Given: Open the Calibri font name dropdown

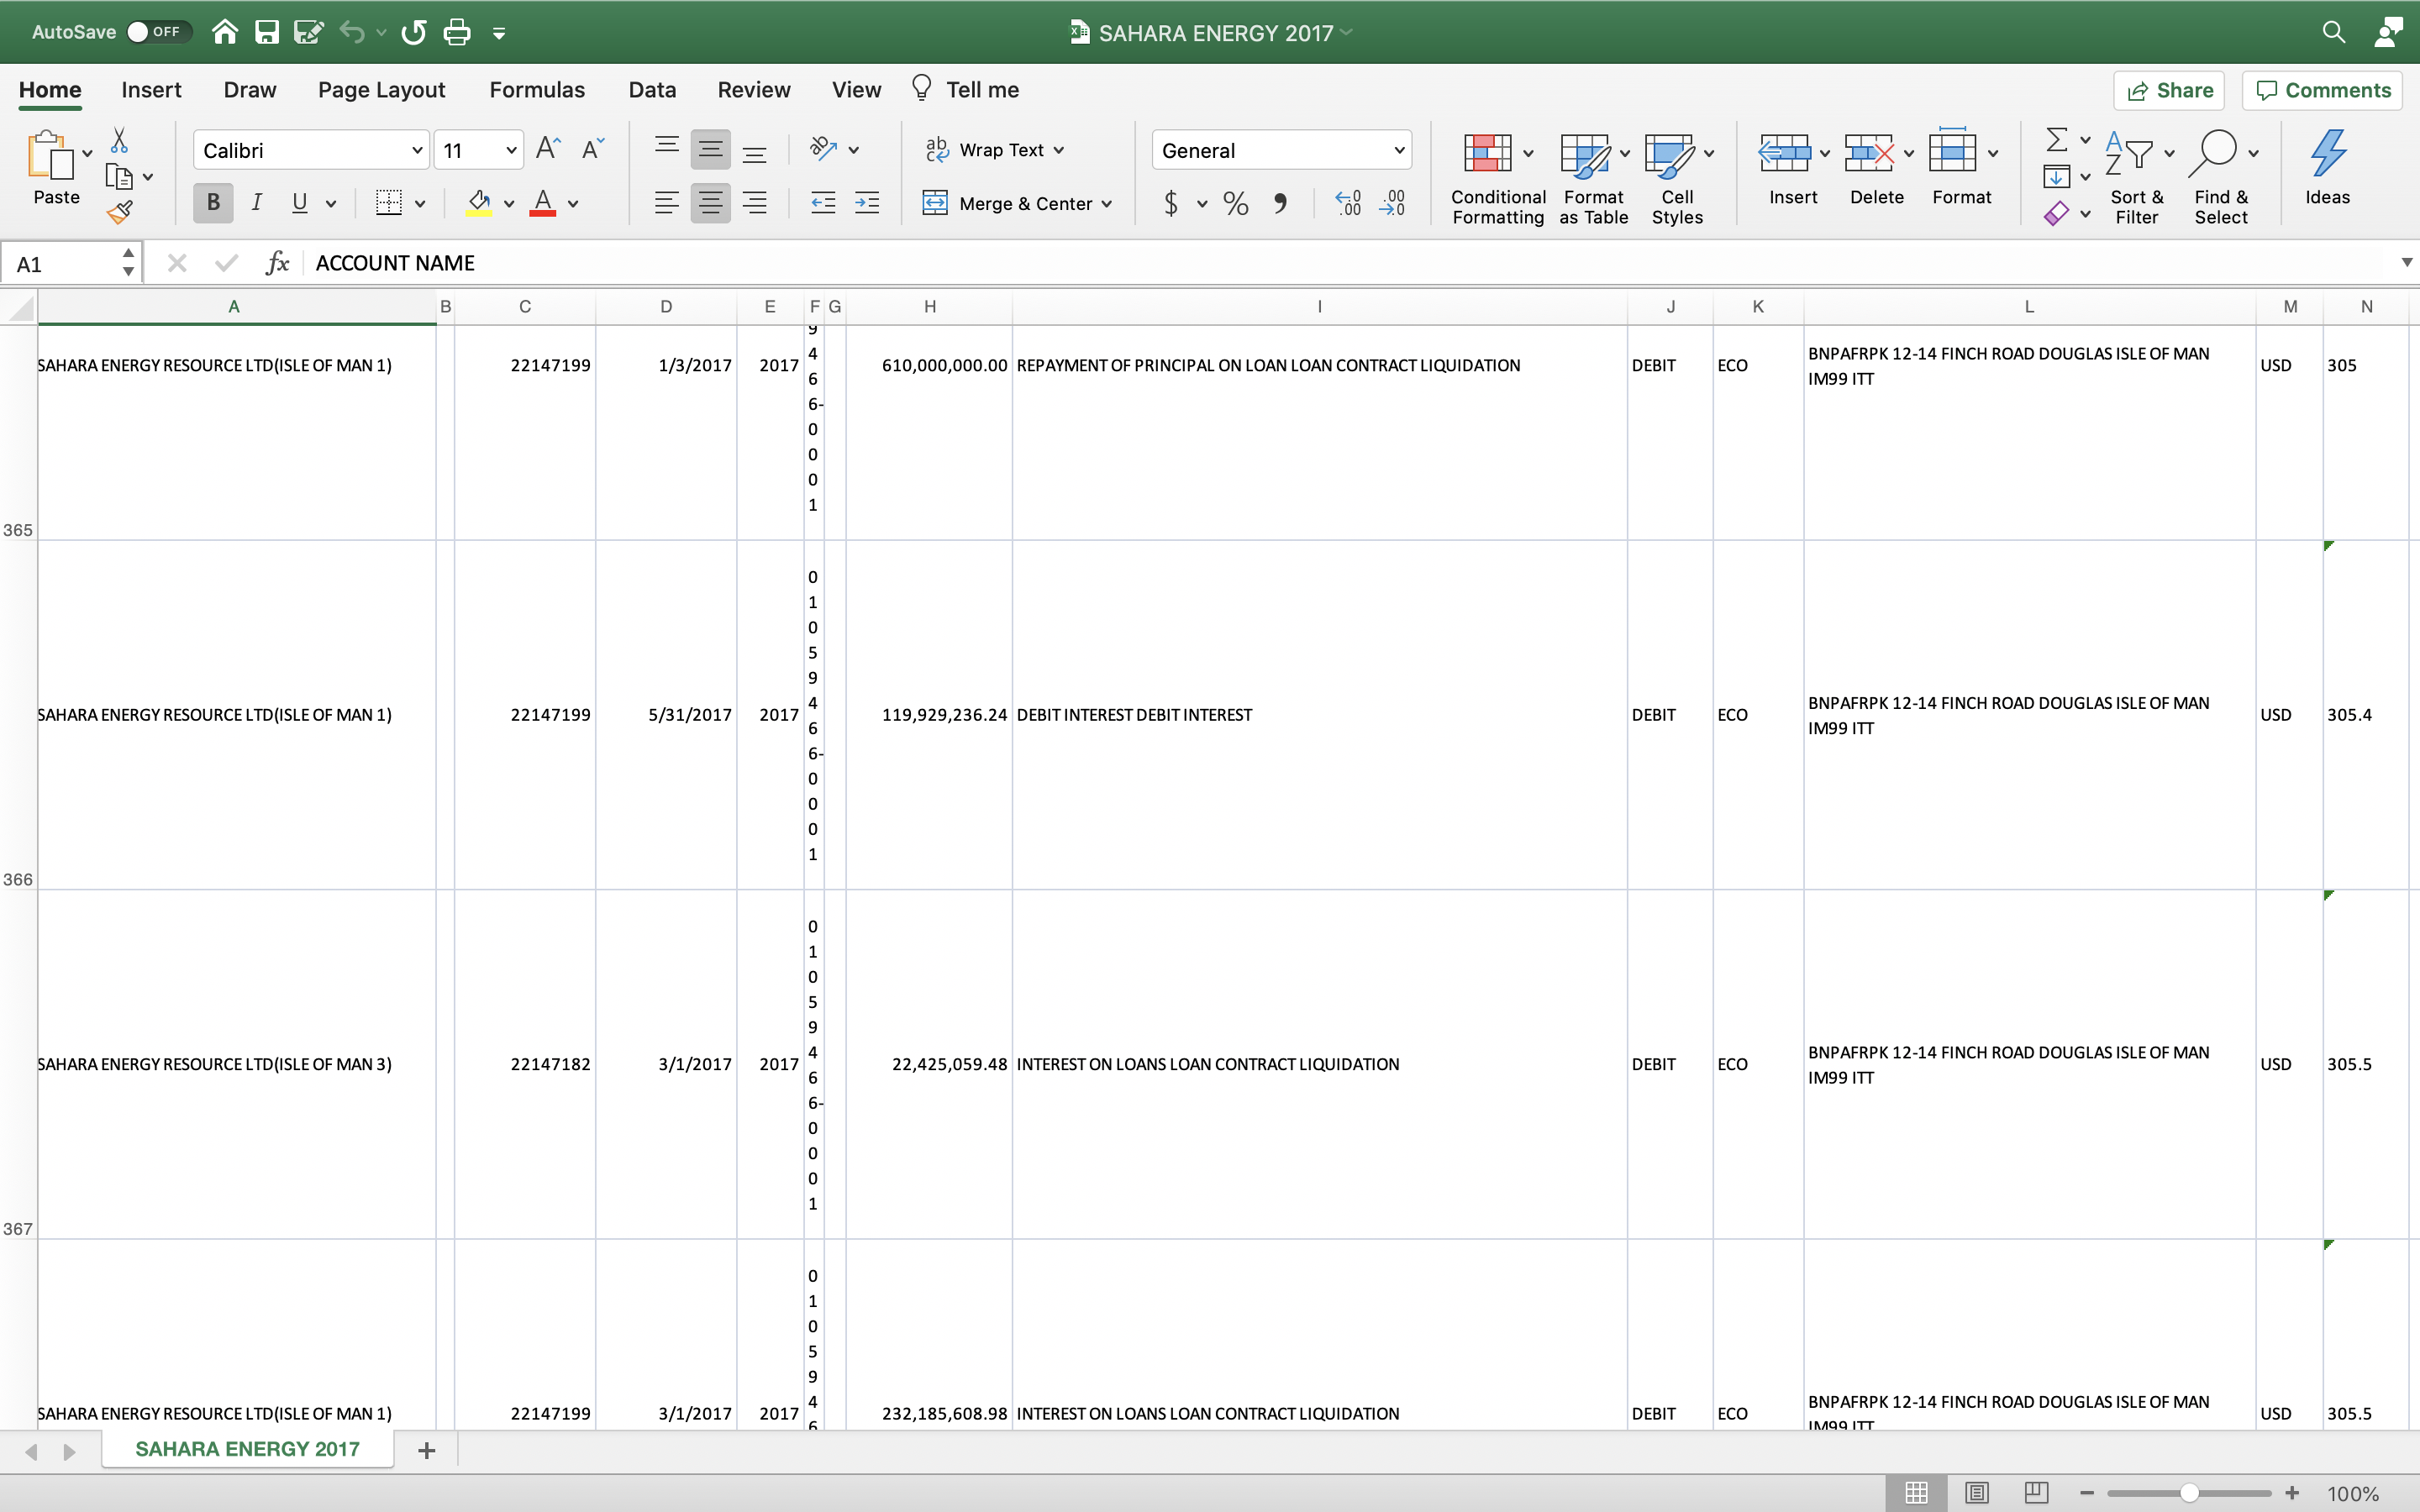Looking at the screenshot, I should [x=416, y=151].
